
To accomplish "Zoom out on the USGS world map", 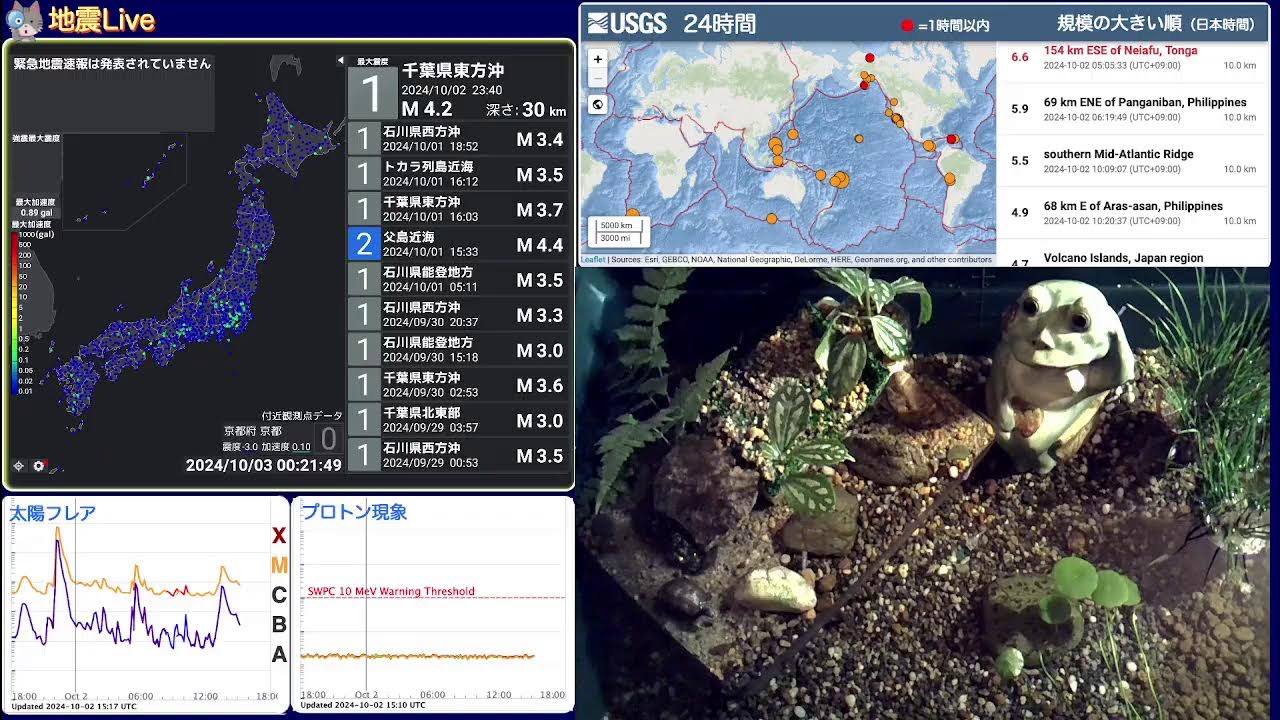I will tap(597, 77).
